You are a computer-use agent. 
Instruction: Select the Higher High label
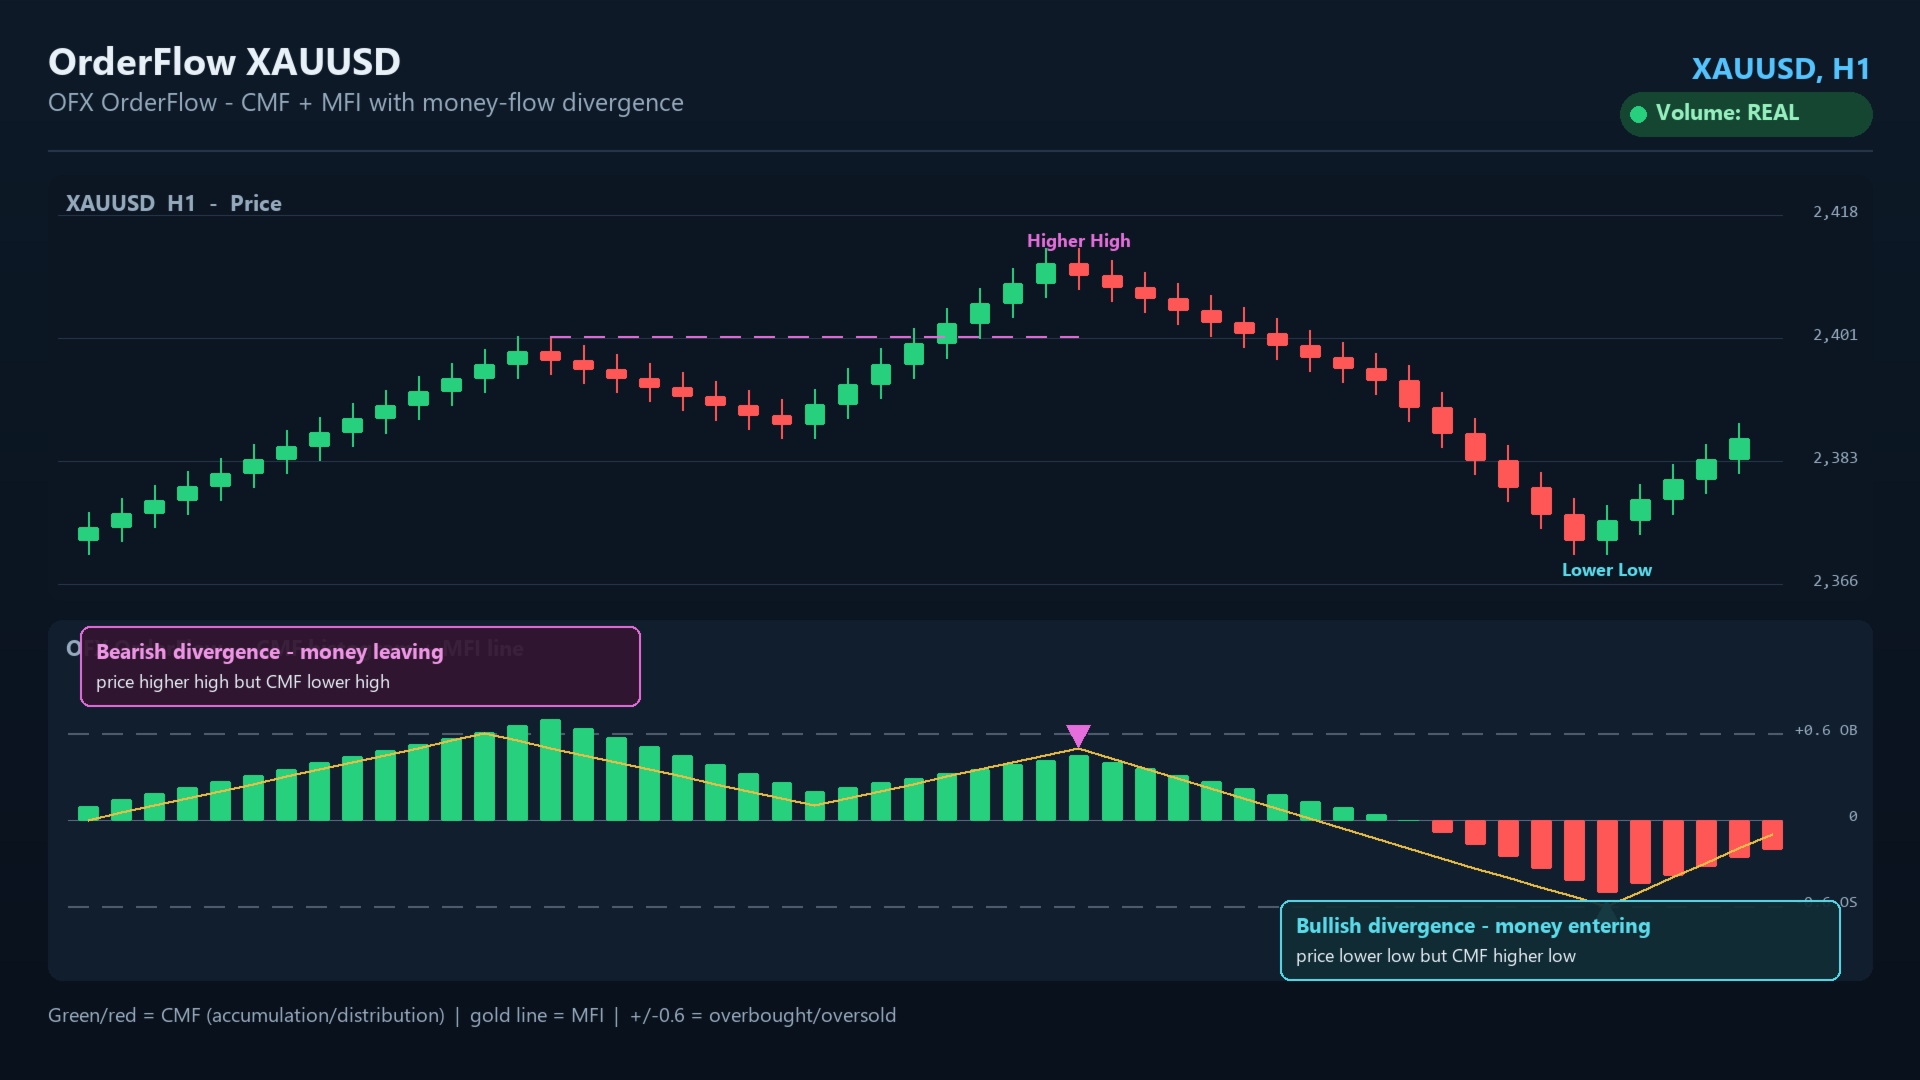[x=1078, y=241]
